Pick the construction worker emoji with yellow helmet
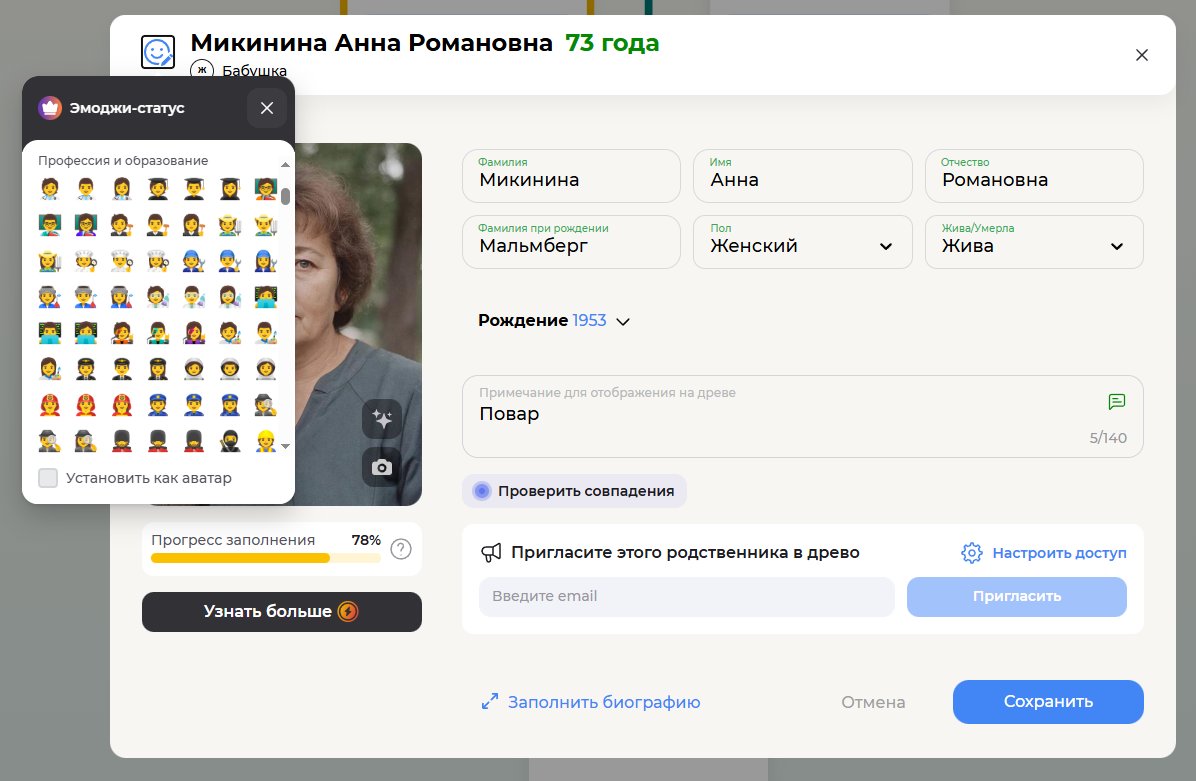The width and height of the screenshot is (1196, 781). click(x=265, y=439)
